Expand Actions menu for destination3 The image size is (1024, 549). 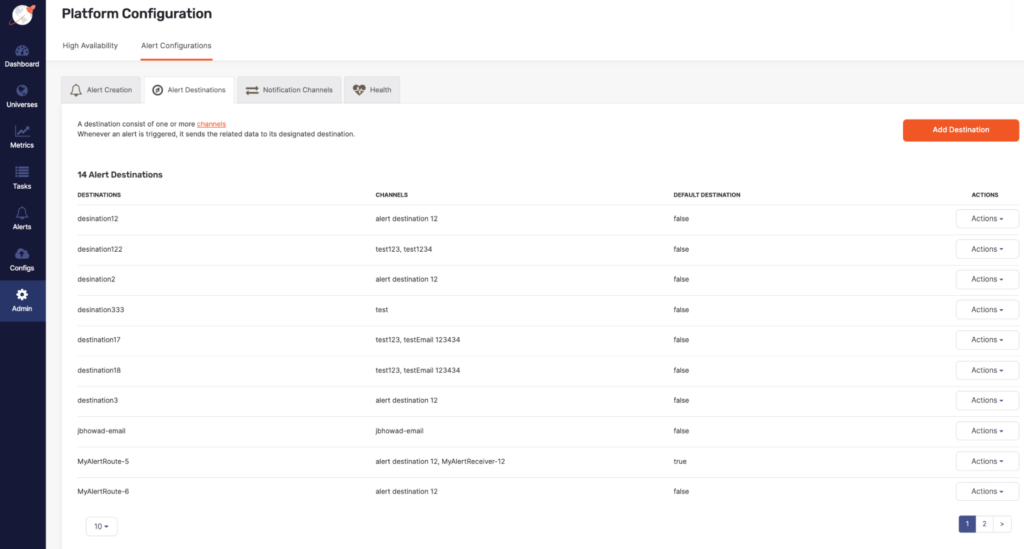pyautogui.click(x=987, y=401)
